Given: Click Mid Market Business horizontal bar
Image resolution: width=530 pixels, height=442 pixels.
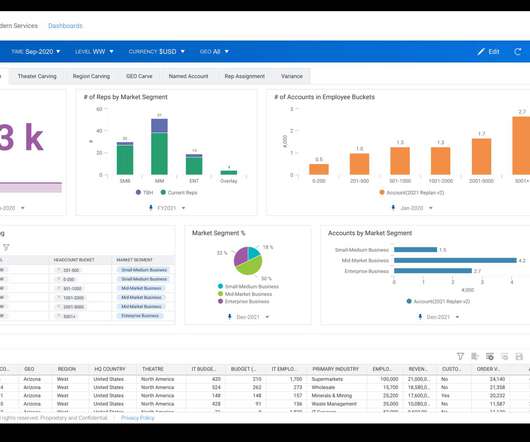Looking at the screenshot, I should [x=455, y=260].
